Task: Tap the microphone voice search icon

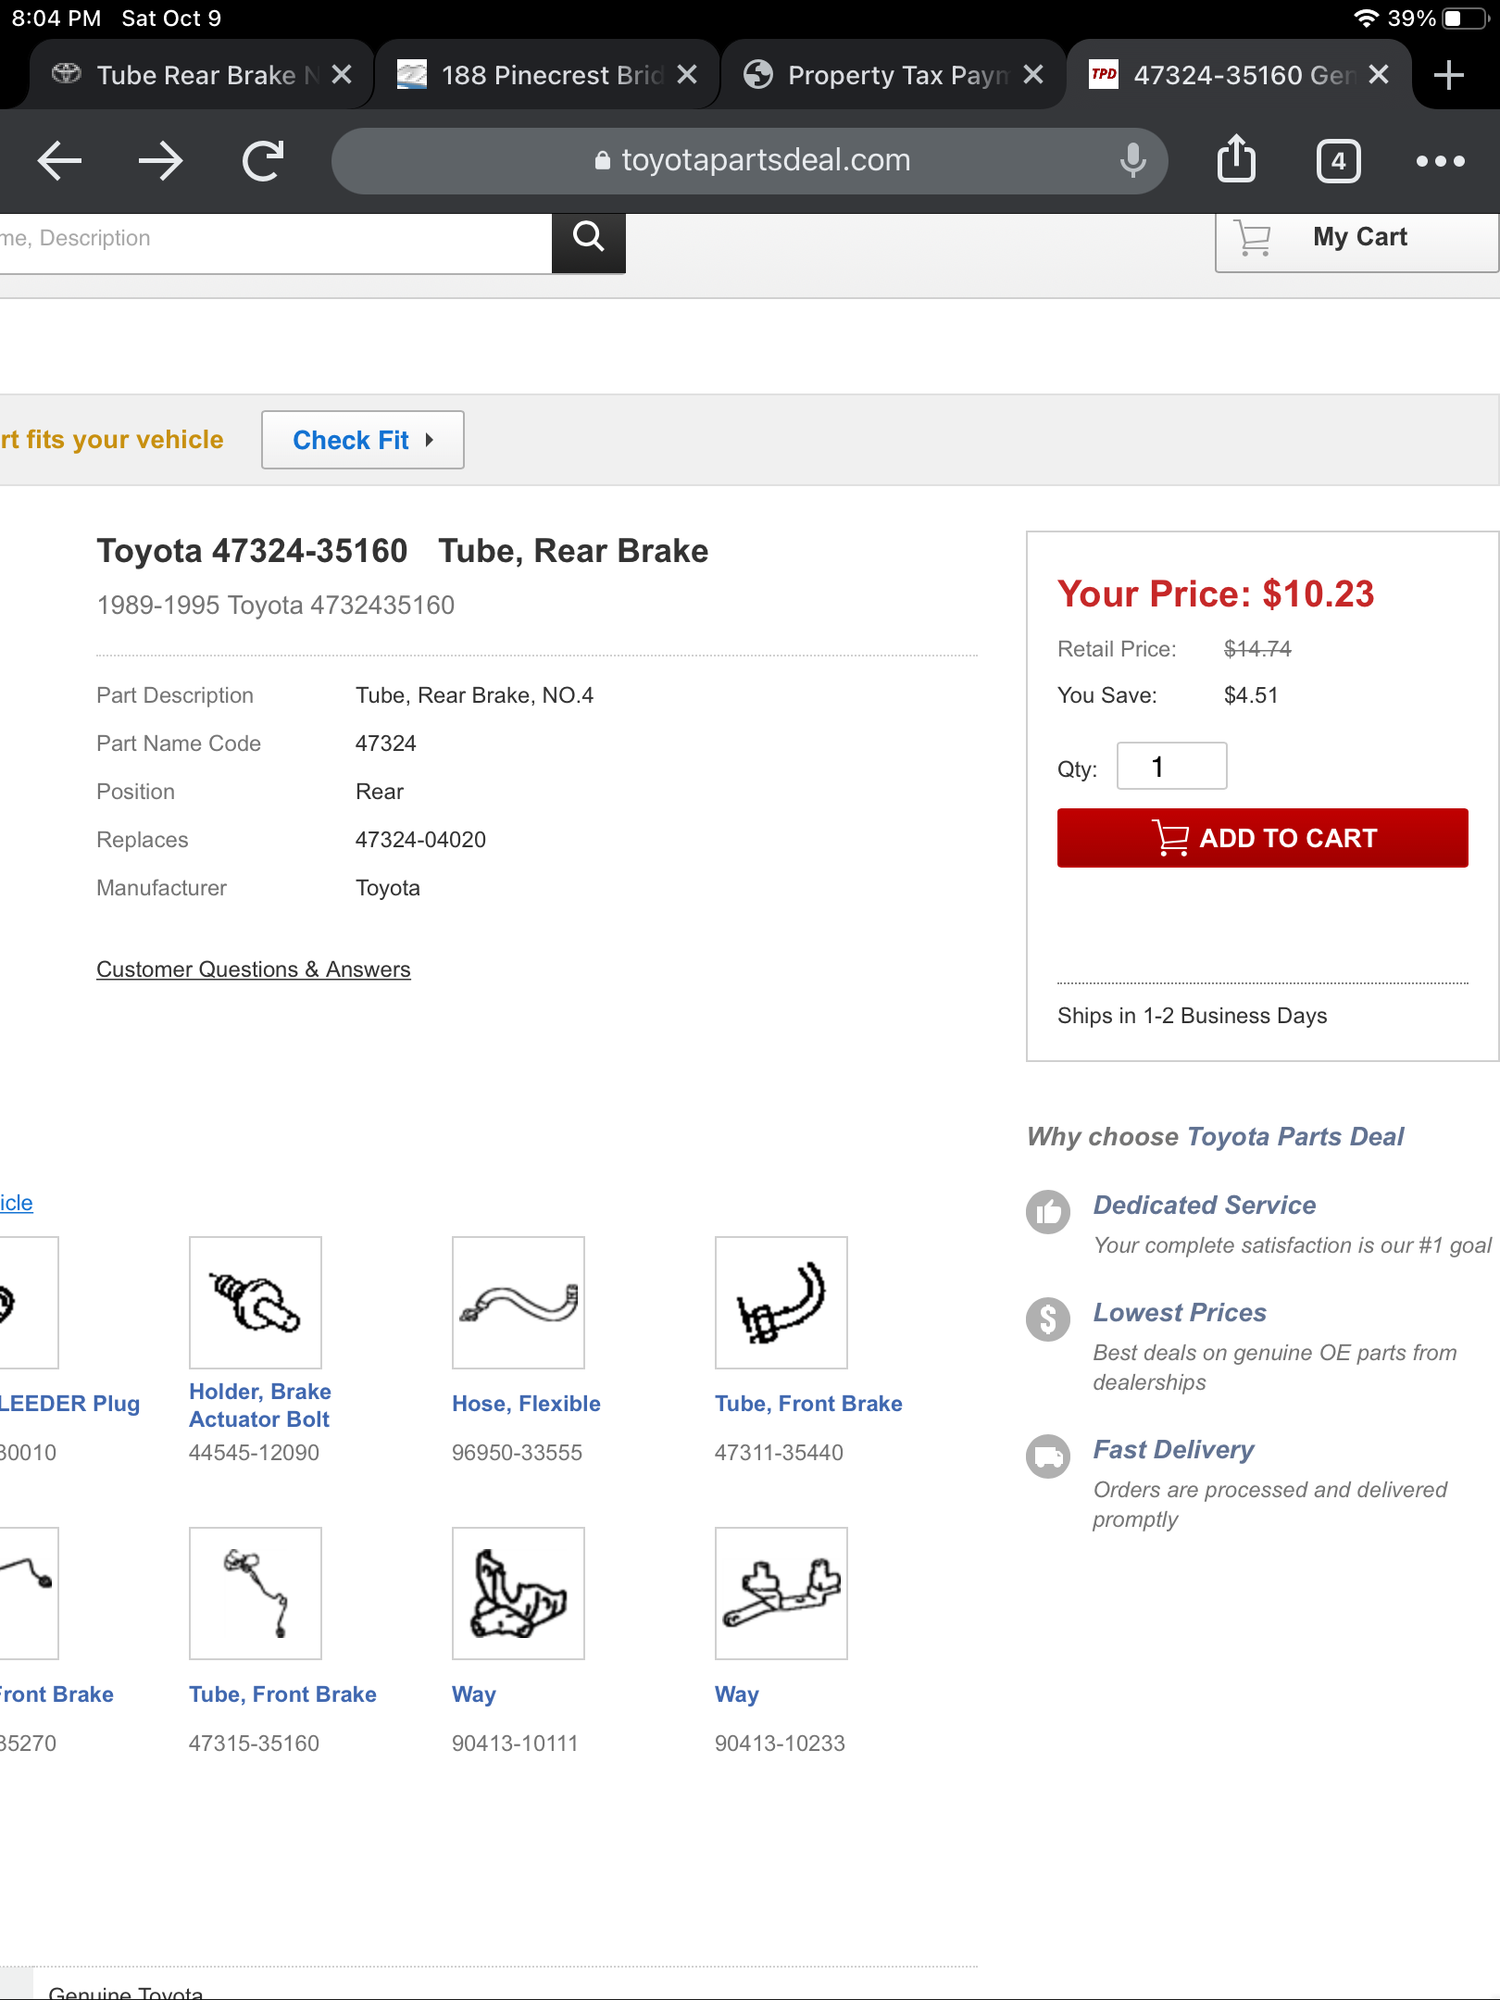Action: (1132, 161)
